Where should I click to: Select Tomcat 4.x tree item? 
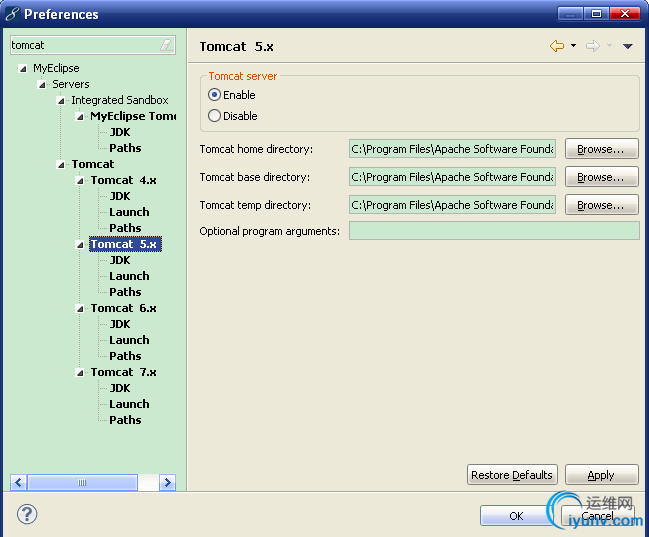[124, 180]
